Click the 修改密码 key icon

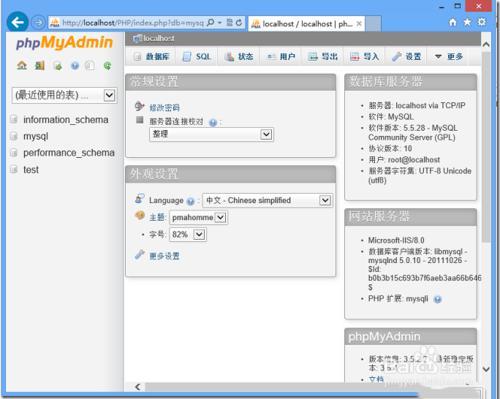pyautogui.click(x=139, y=106)
